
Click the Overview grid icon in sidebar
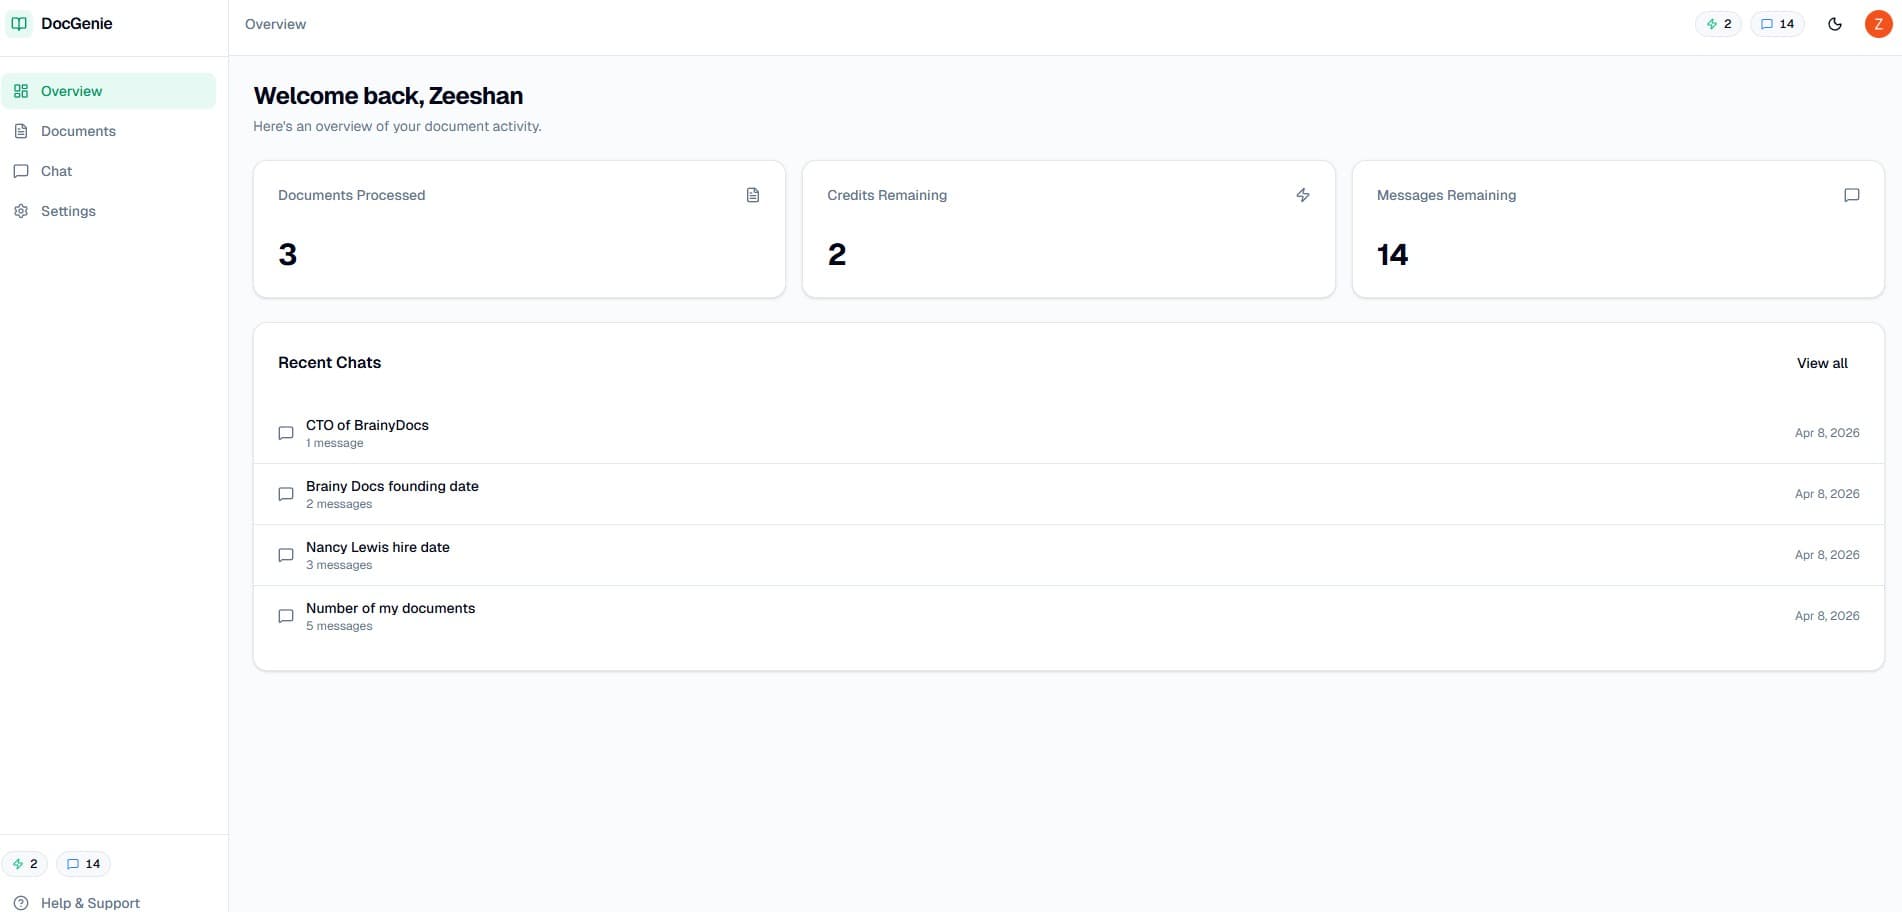click(x=21, y=91)
